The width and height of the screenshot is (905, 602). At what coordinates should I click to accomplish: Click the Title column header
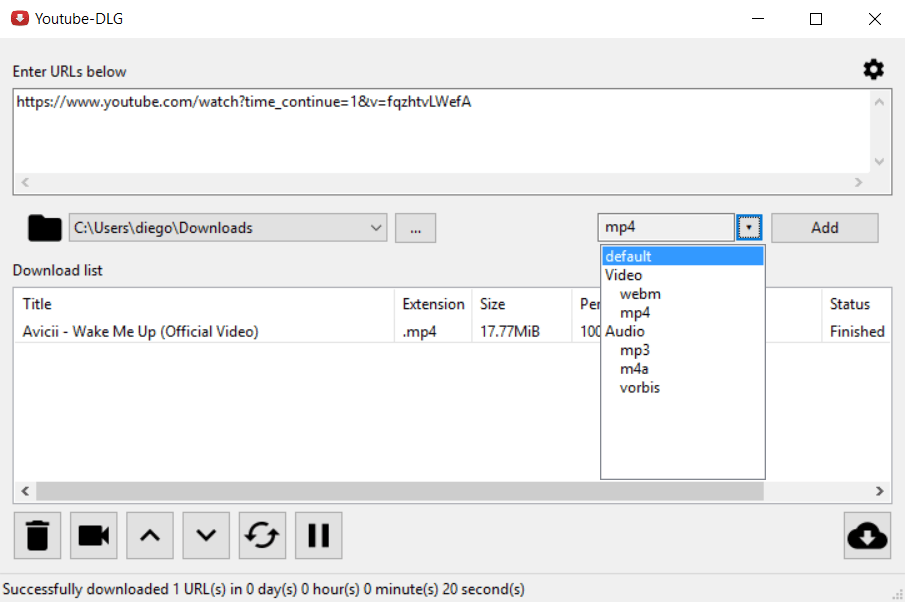(37, 304)
